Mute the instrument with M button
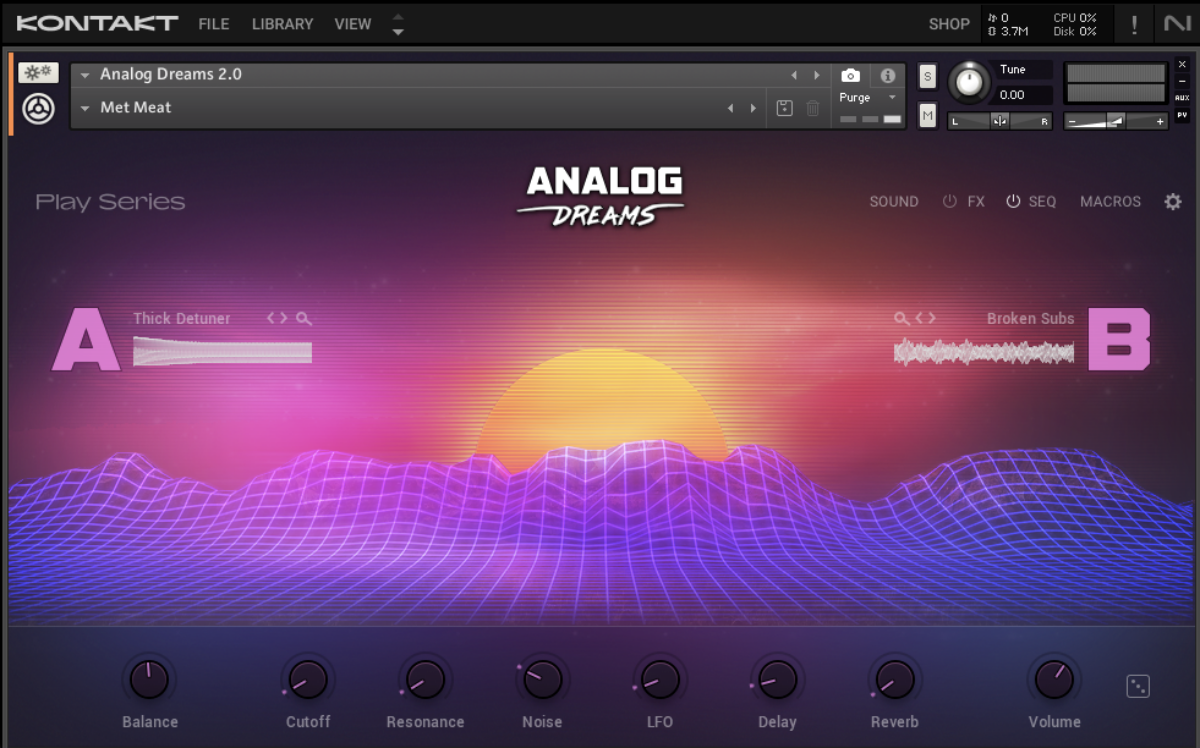Screen dimensions: 1200x748 point(928,116)
